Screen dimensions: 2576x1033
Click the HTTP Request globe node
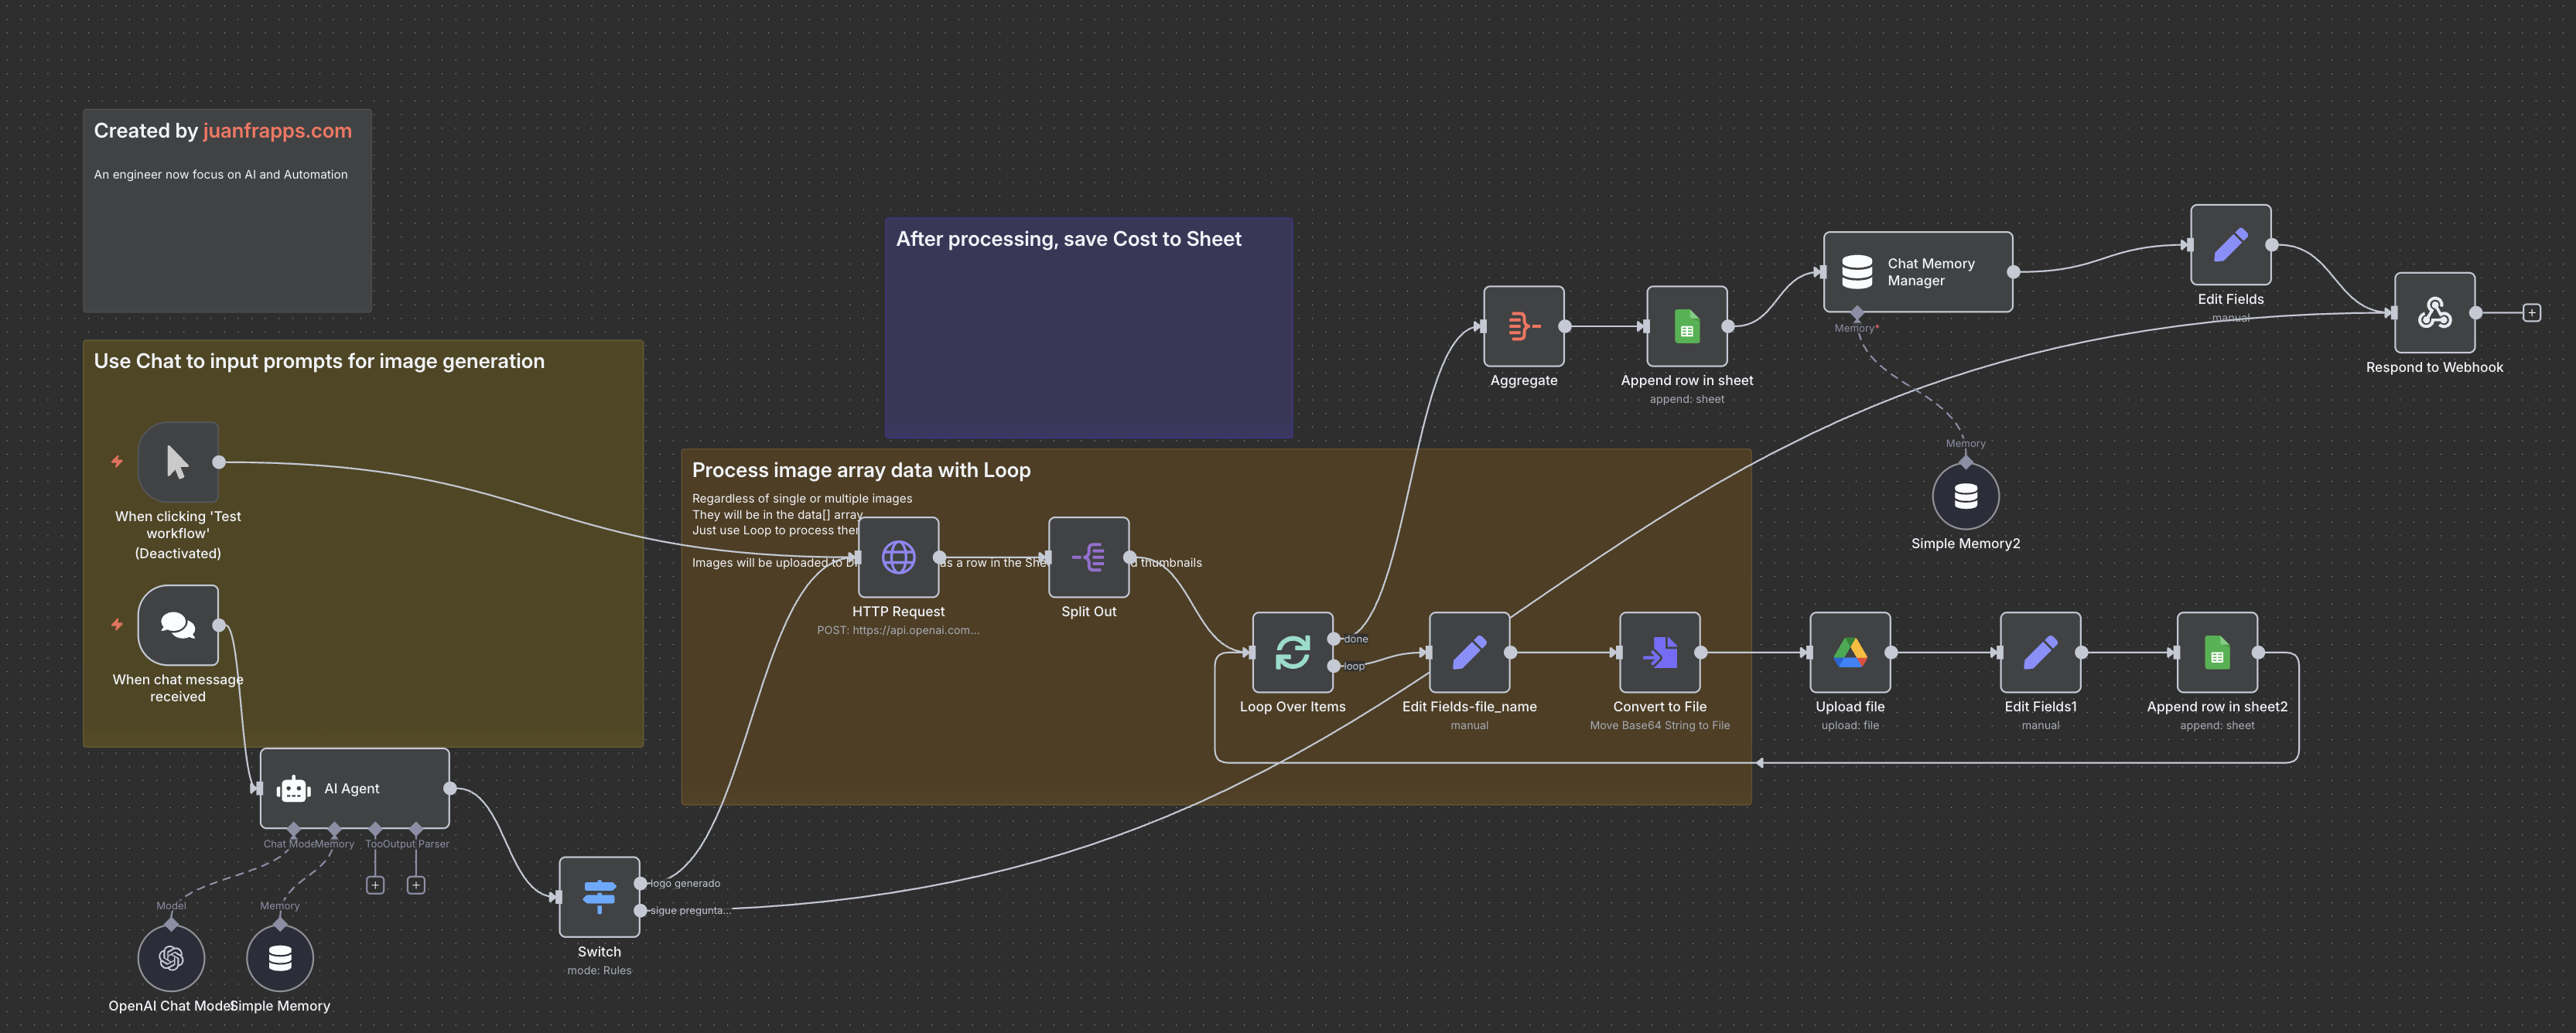[x=898, y=557]
